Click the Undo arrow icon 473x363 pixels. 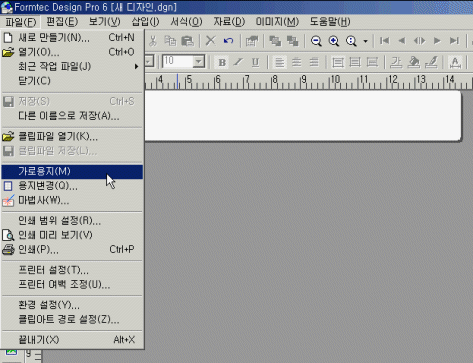228,41
